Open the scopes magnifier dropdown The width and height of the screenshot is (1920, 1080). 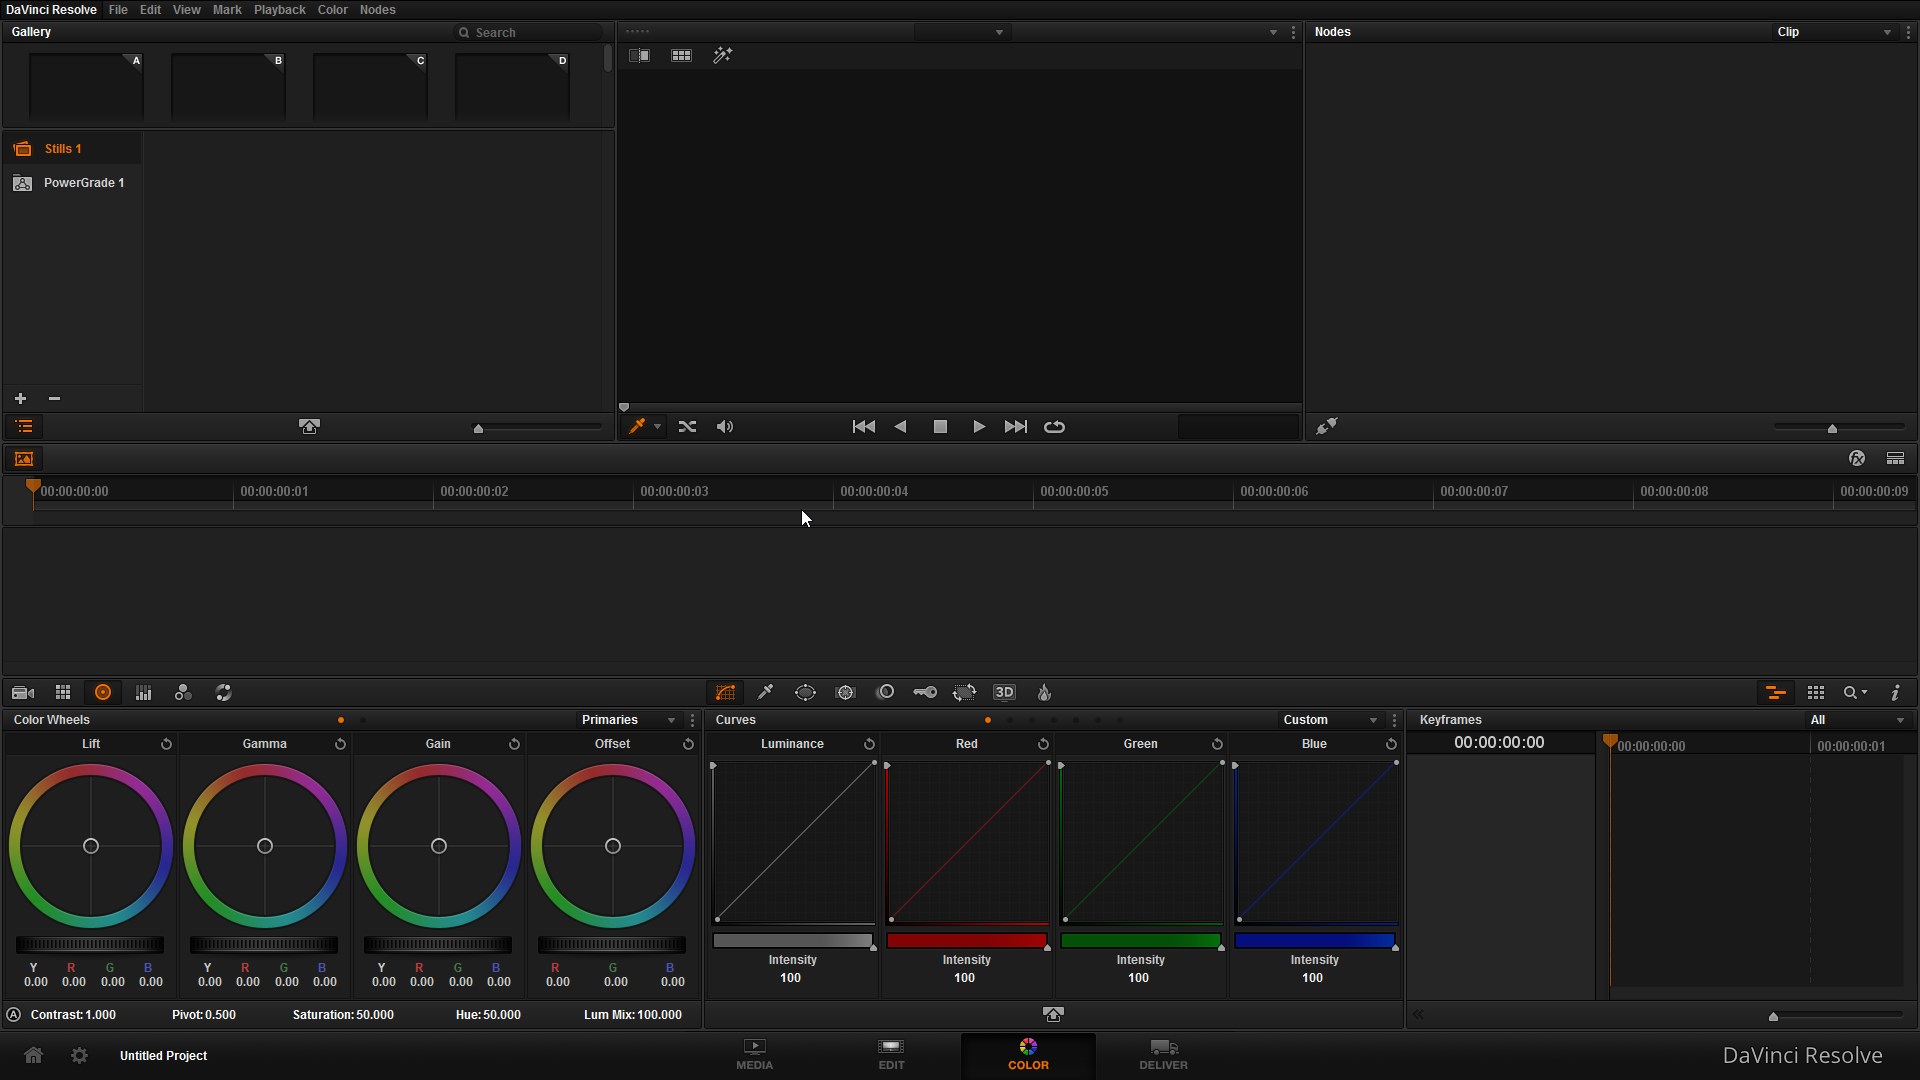coord(1856,693)
